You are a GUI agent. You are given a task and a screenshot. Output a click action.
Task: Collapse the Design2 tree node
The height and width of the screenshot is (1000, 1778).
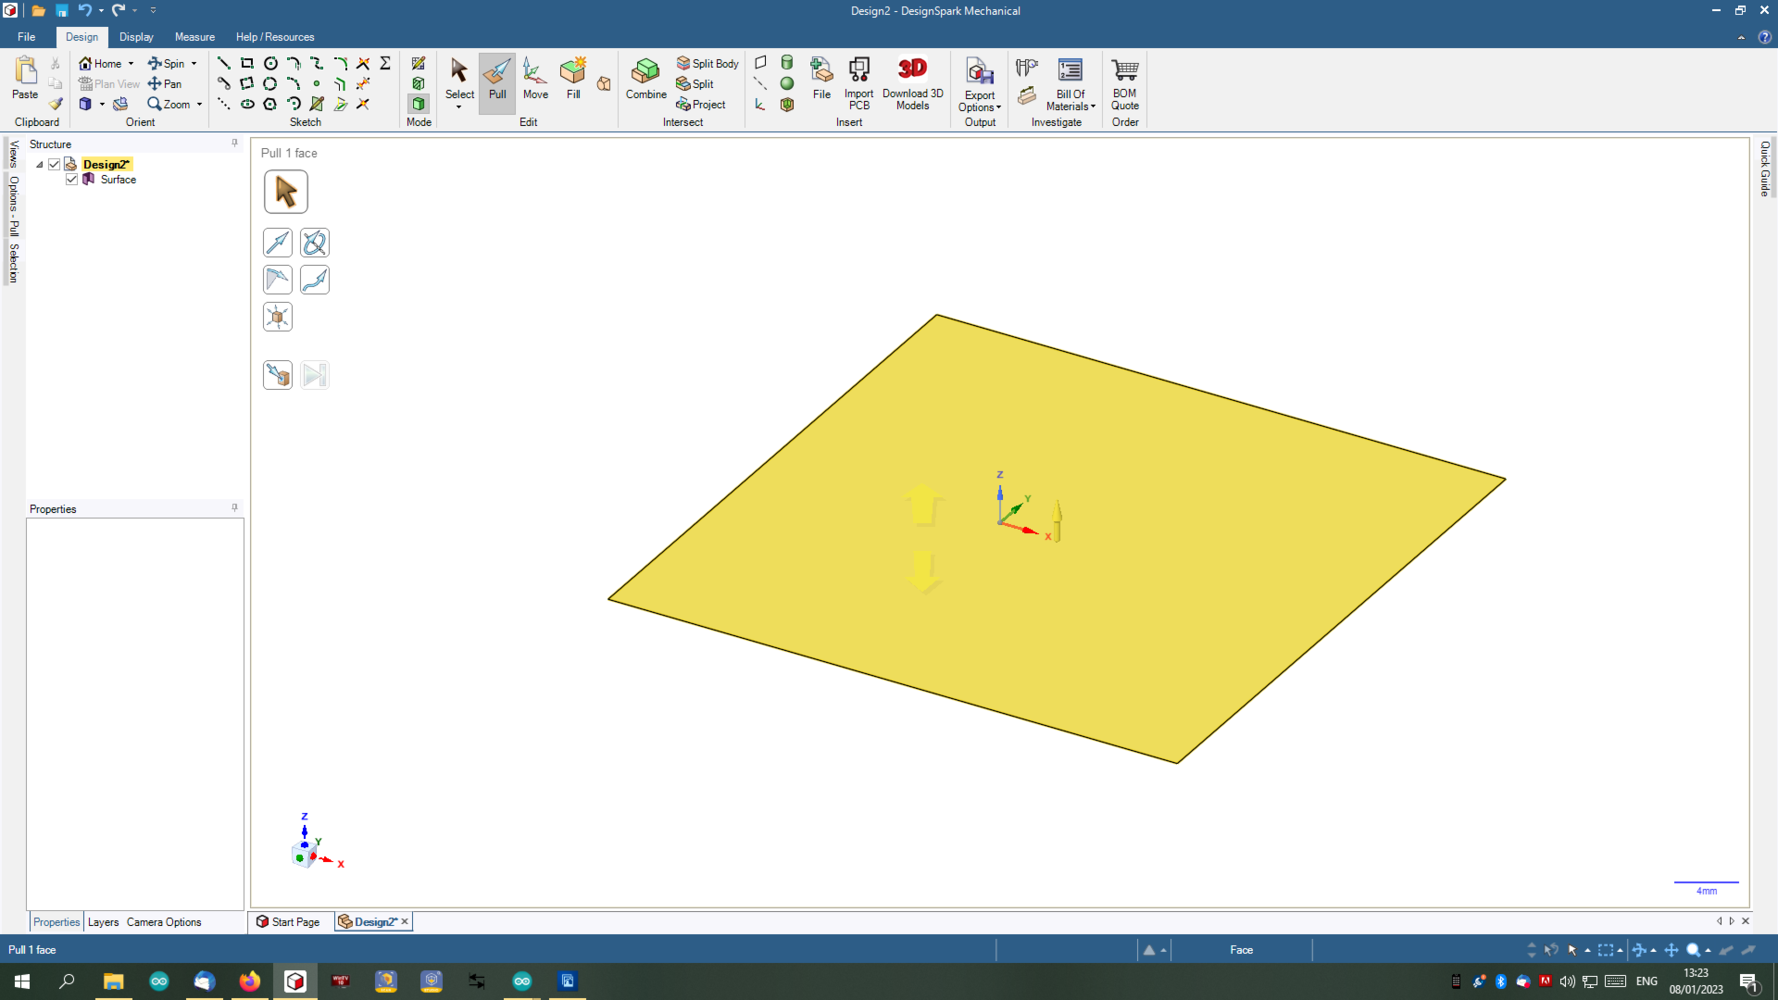click(x=40, y=165)
